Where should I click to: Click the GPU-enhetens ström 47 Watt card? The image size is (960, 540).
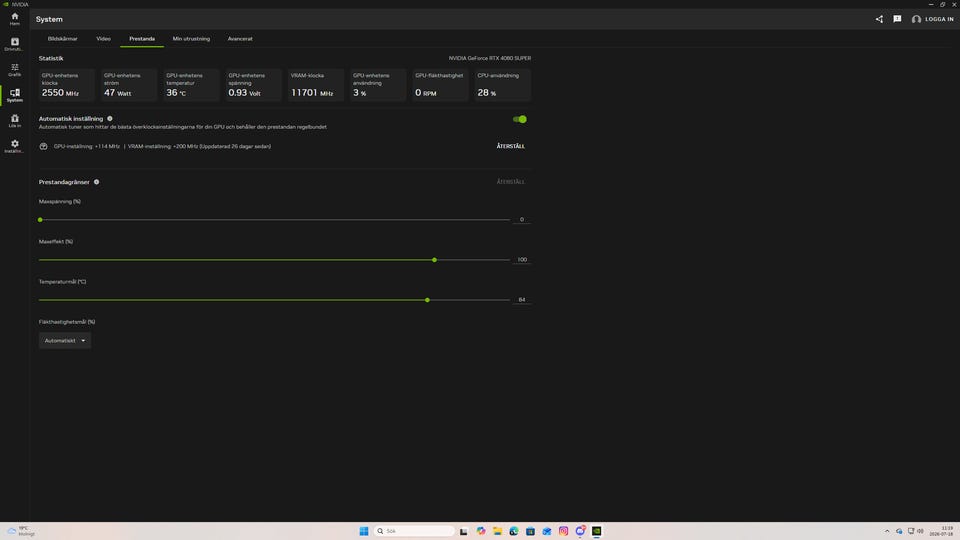129,85
